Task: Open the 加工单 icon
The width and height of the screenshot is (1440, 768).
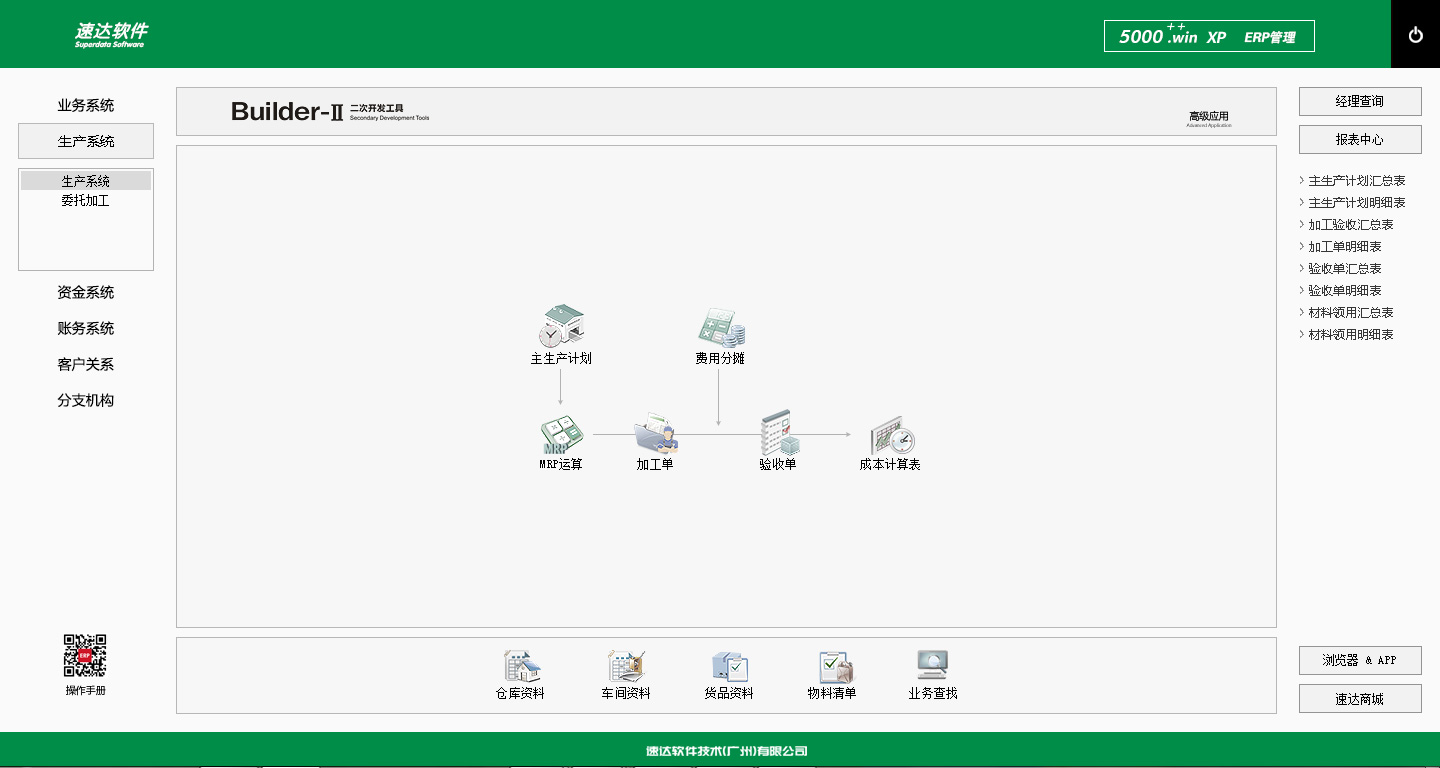Action: click(655, 435)
